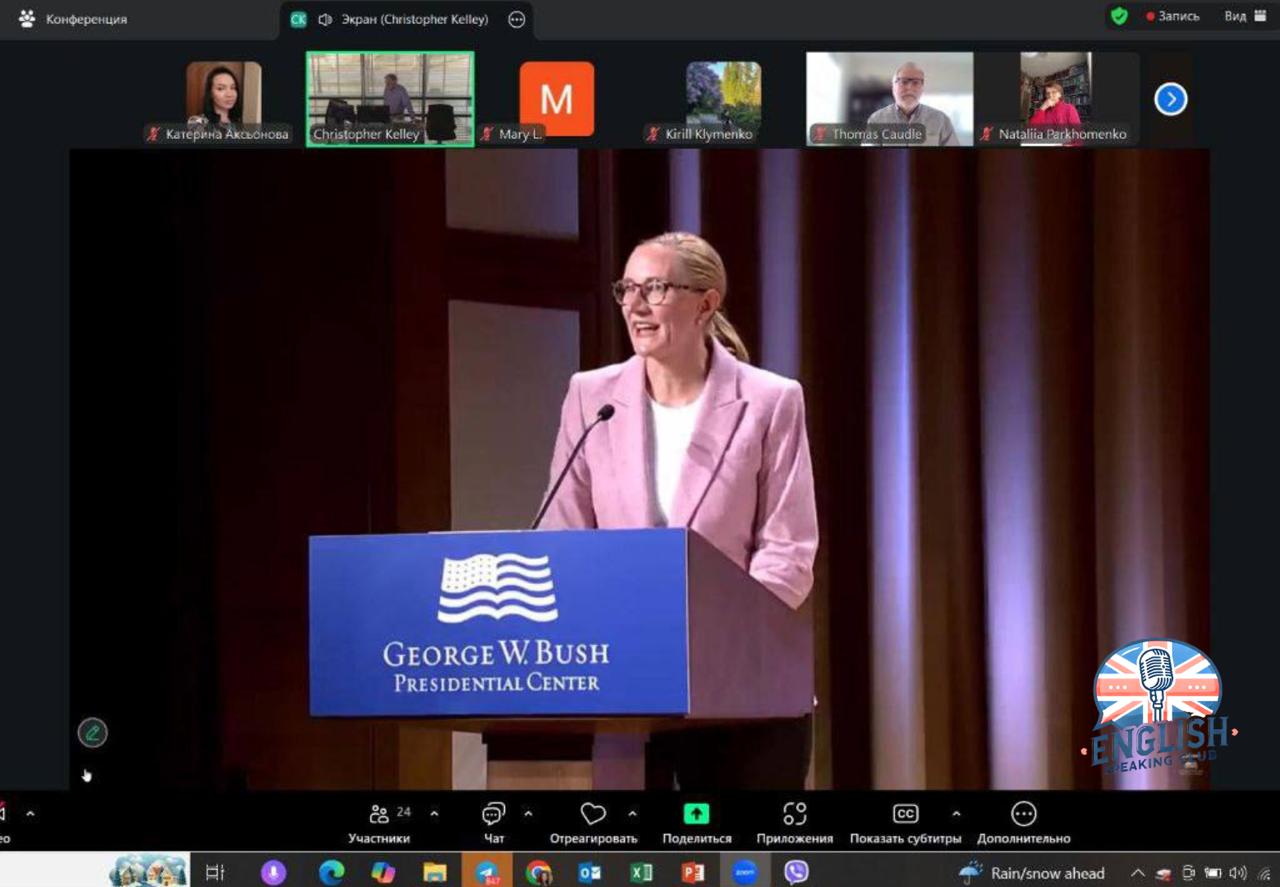Toggle Показать субтитры closed captions
The image size is (1280, 887).
coord(905,814)
